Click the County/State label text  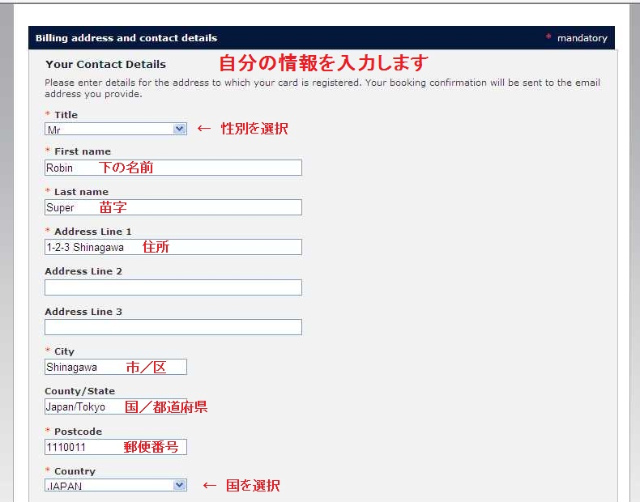[80, 391]
